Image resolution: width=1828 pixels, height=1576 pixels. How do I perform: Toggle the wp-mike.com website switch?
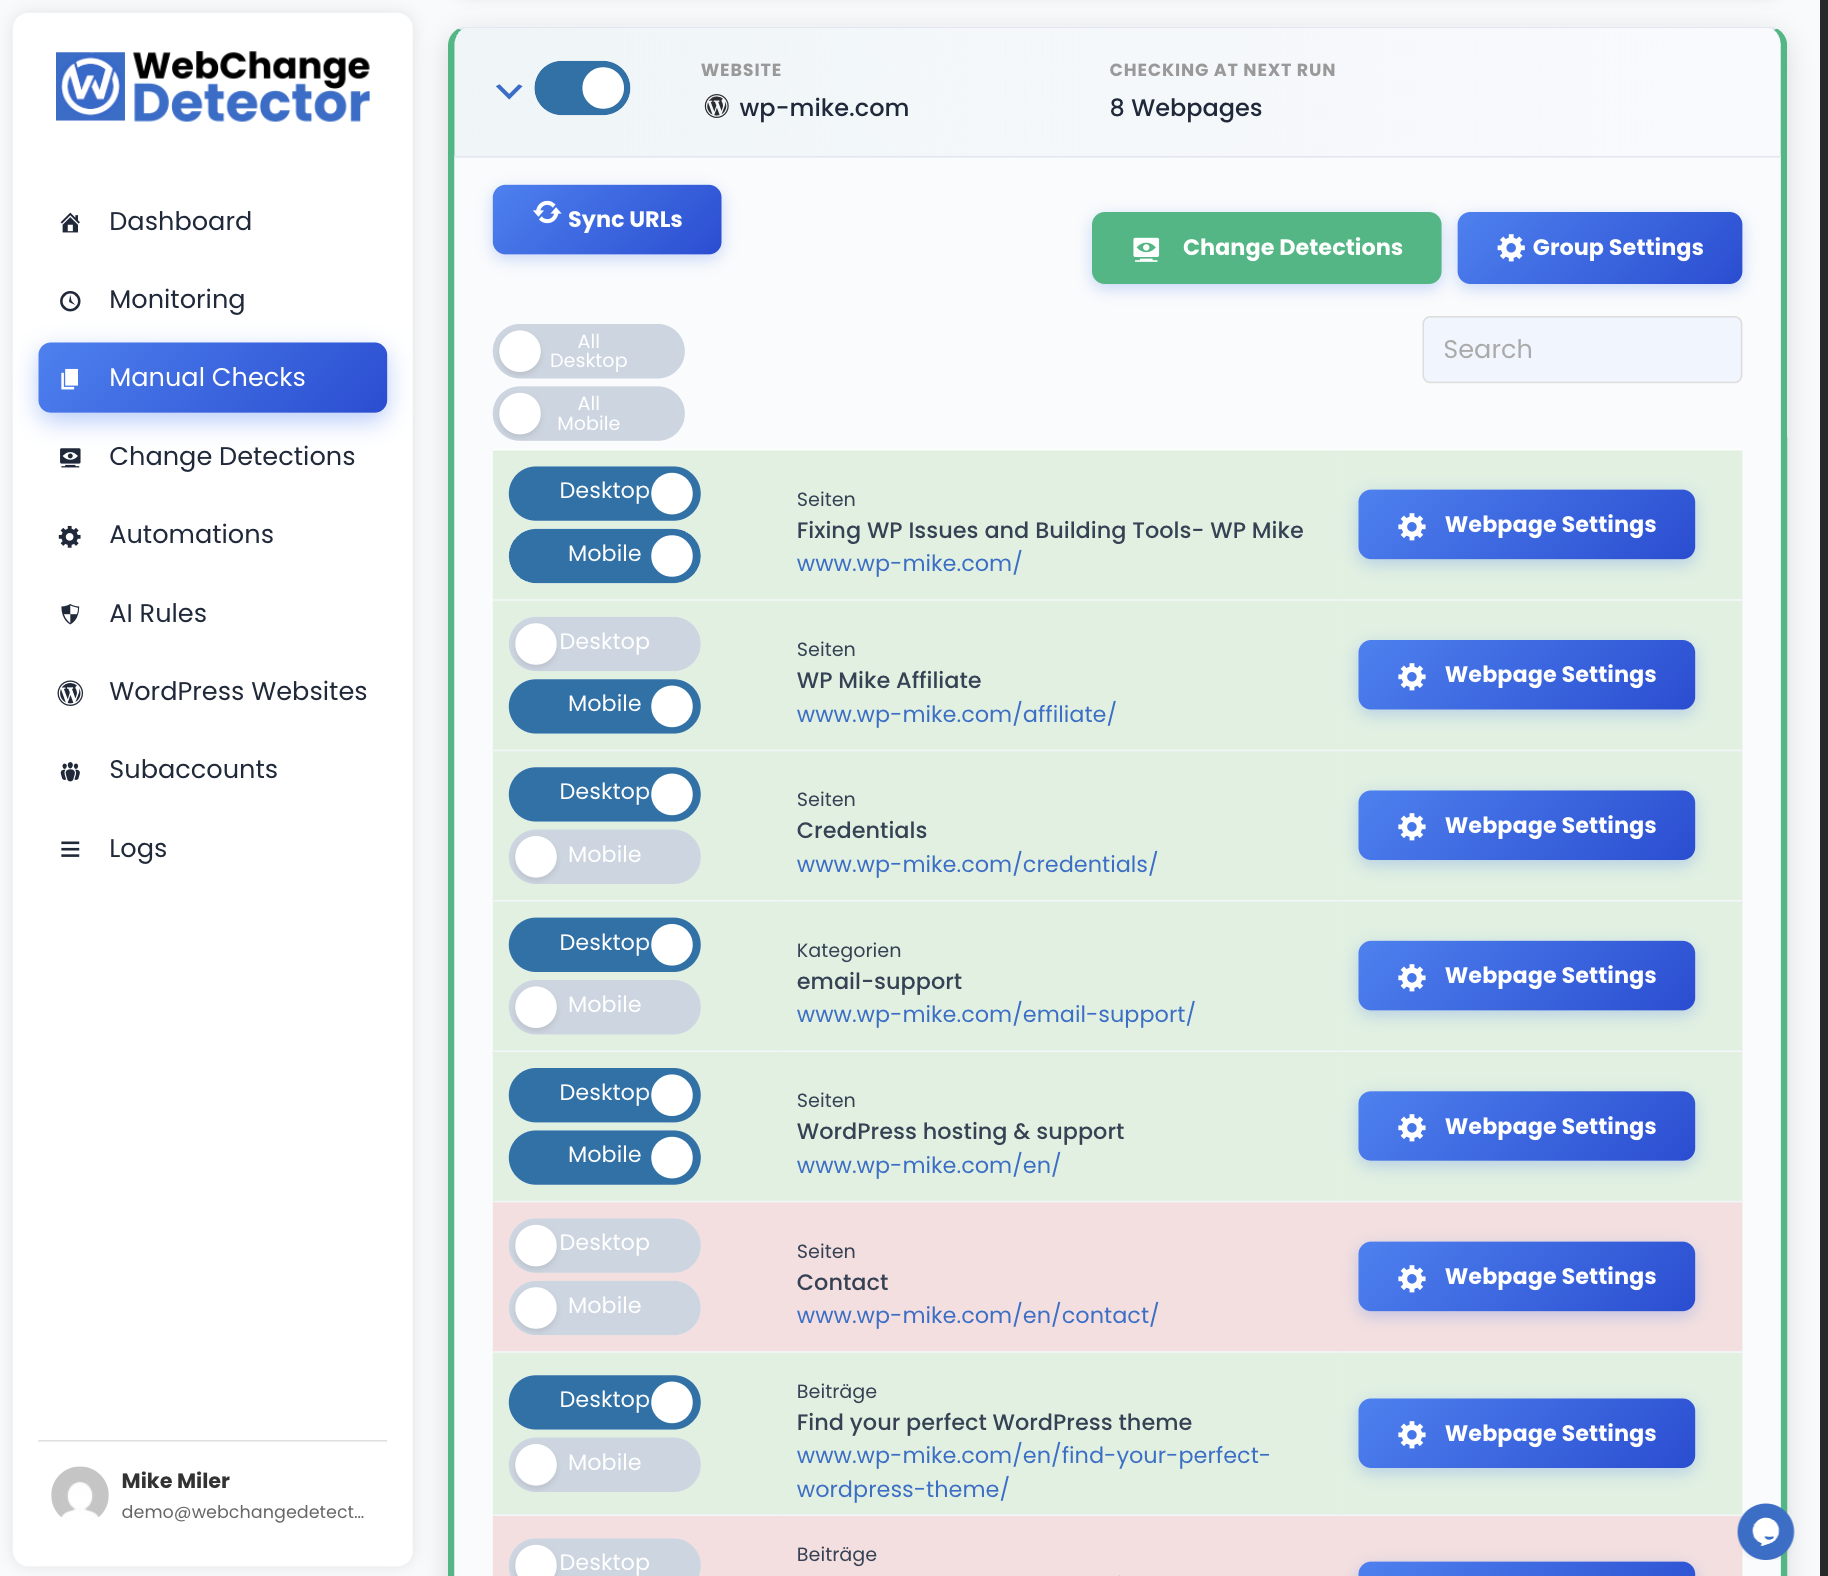[582, 88]
